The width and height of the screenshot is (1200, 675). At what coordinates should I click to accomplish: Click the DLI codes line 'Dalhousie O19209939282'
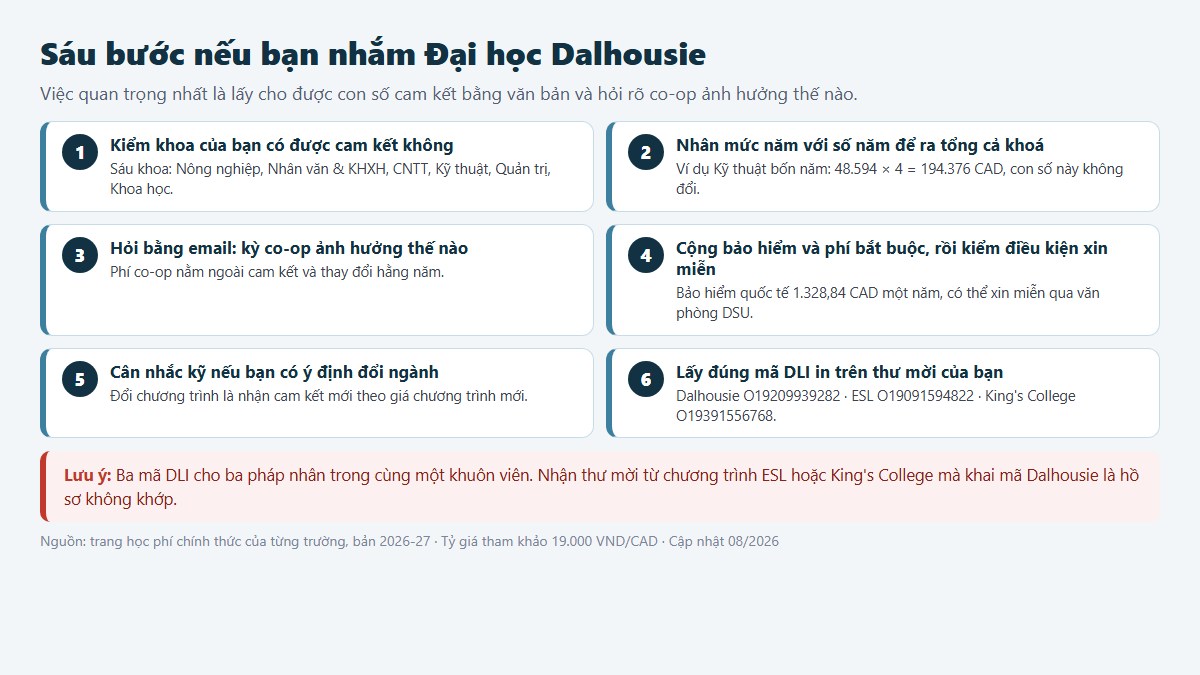(876, 406)
